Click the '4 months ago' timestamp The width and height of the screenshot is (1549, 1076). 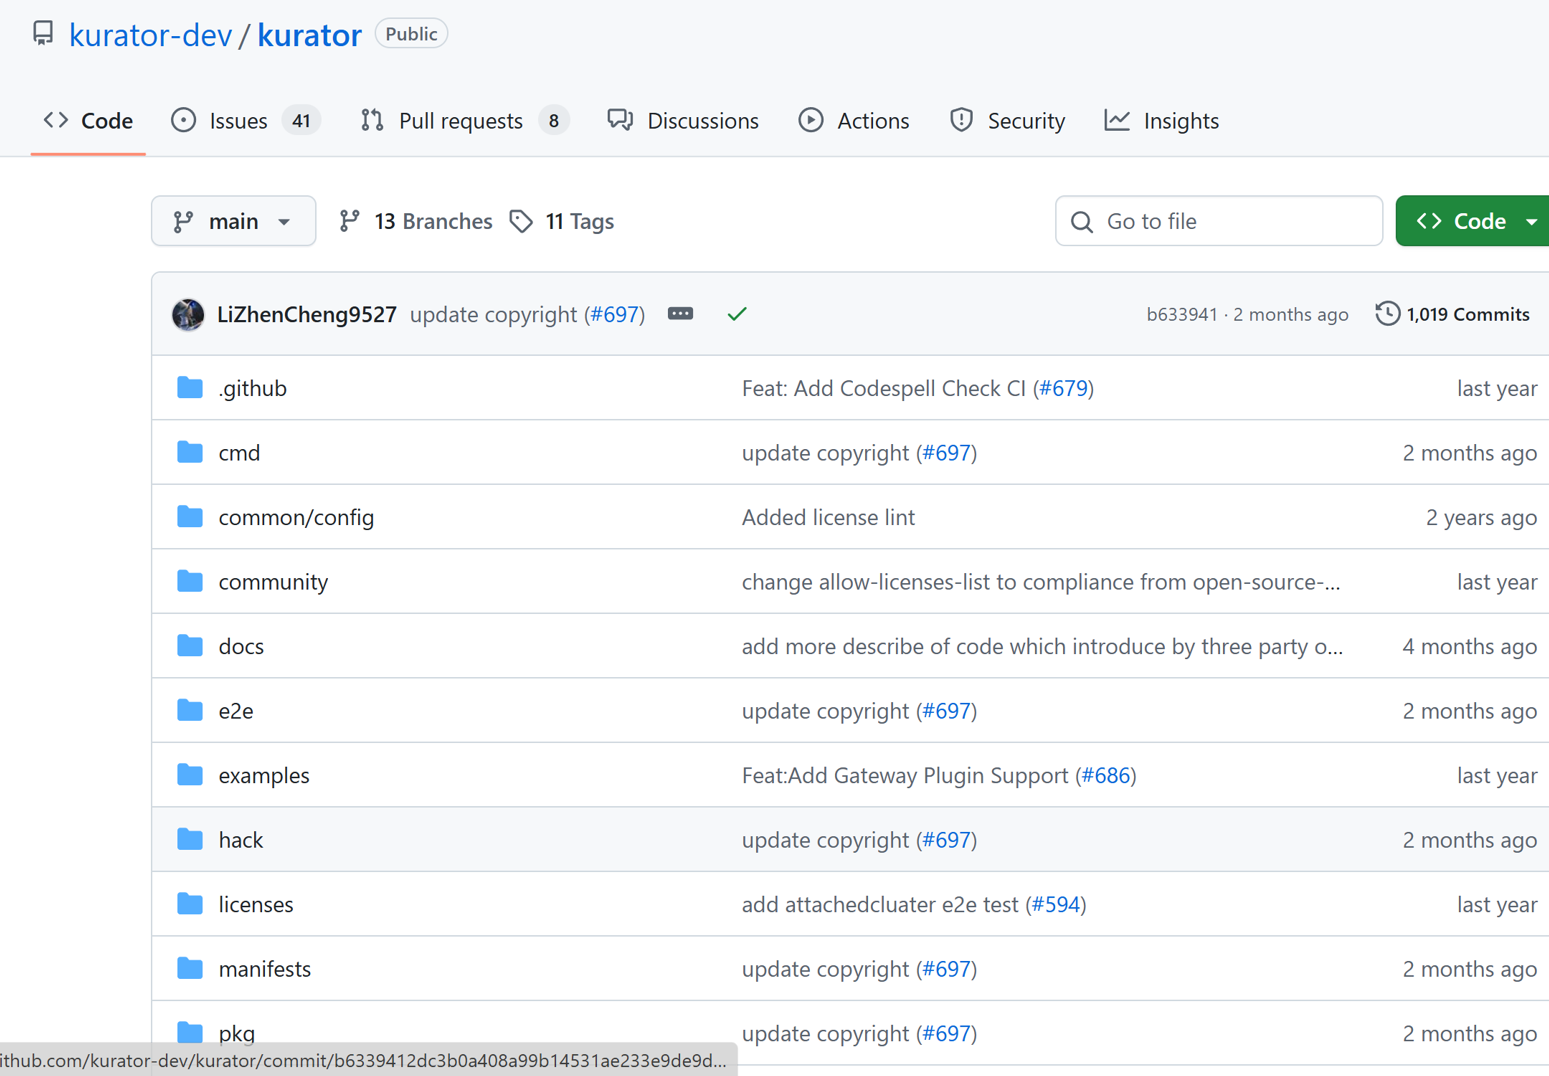[x=1469, y=646]
